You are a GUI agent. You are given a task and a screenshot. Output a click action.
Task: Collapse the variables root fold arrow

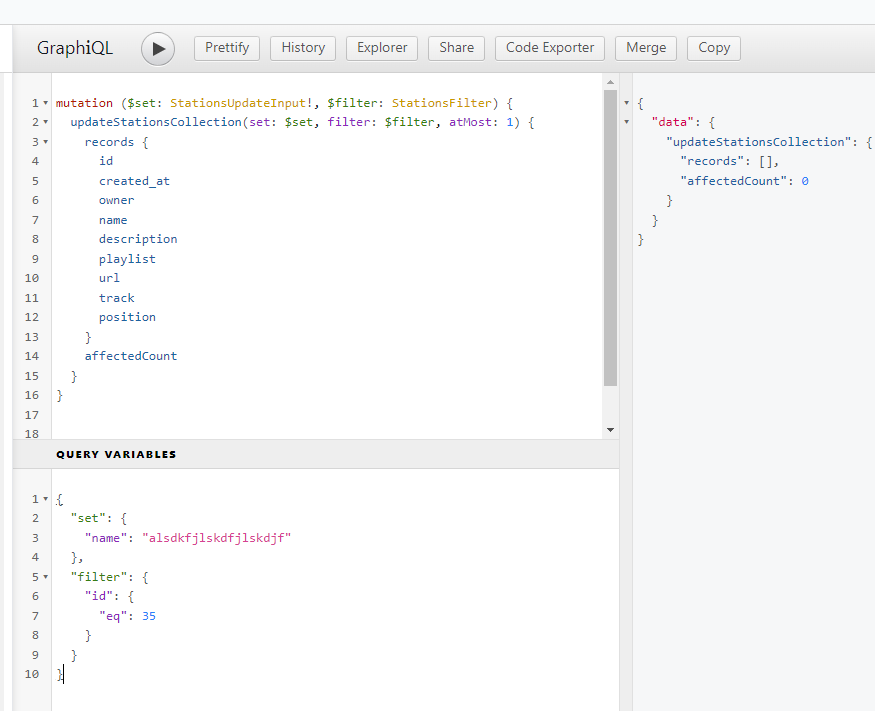pyautogui.click(x=46, y=498)
